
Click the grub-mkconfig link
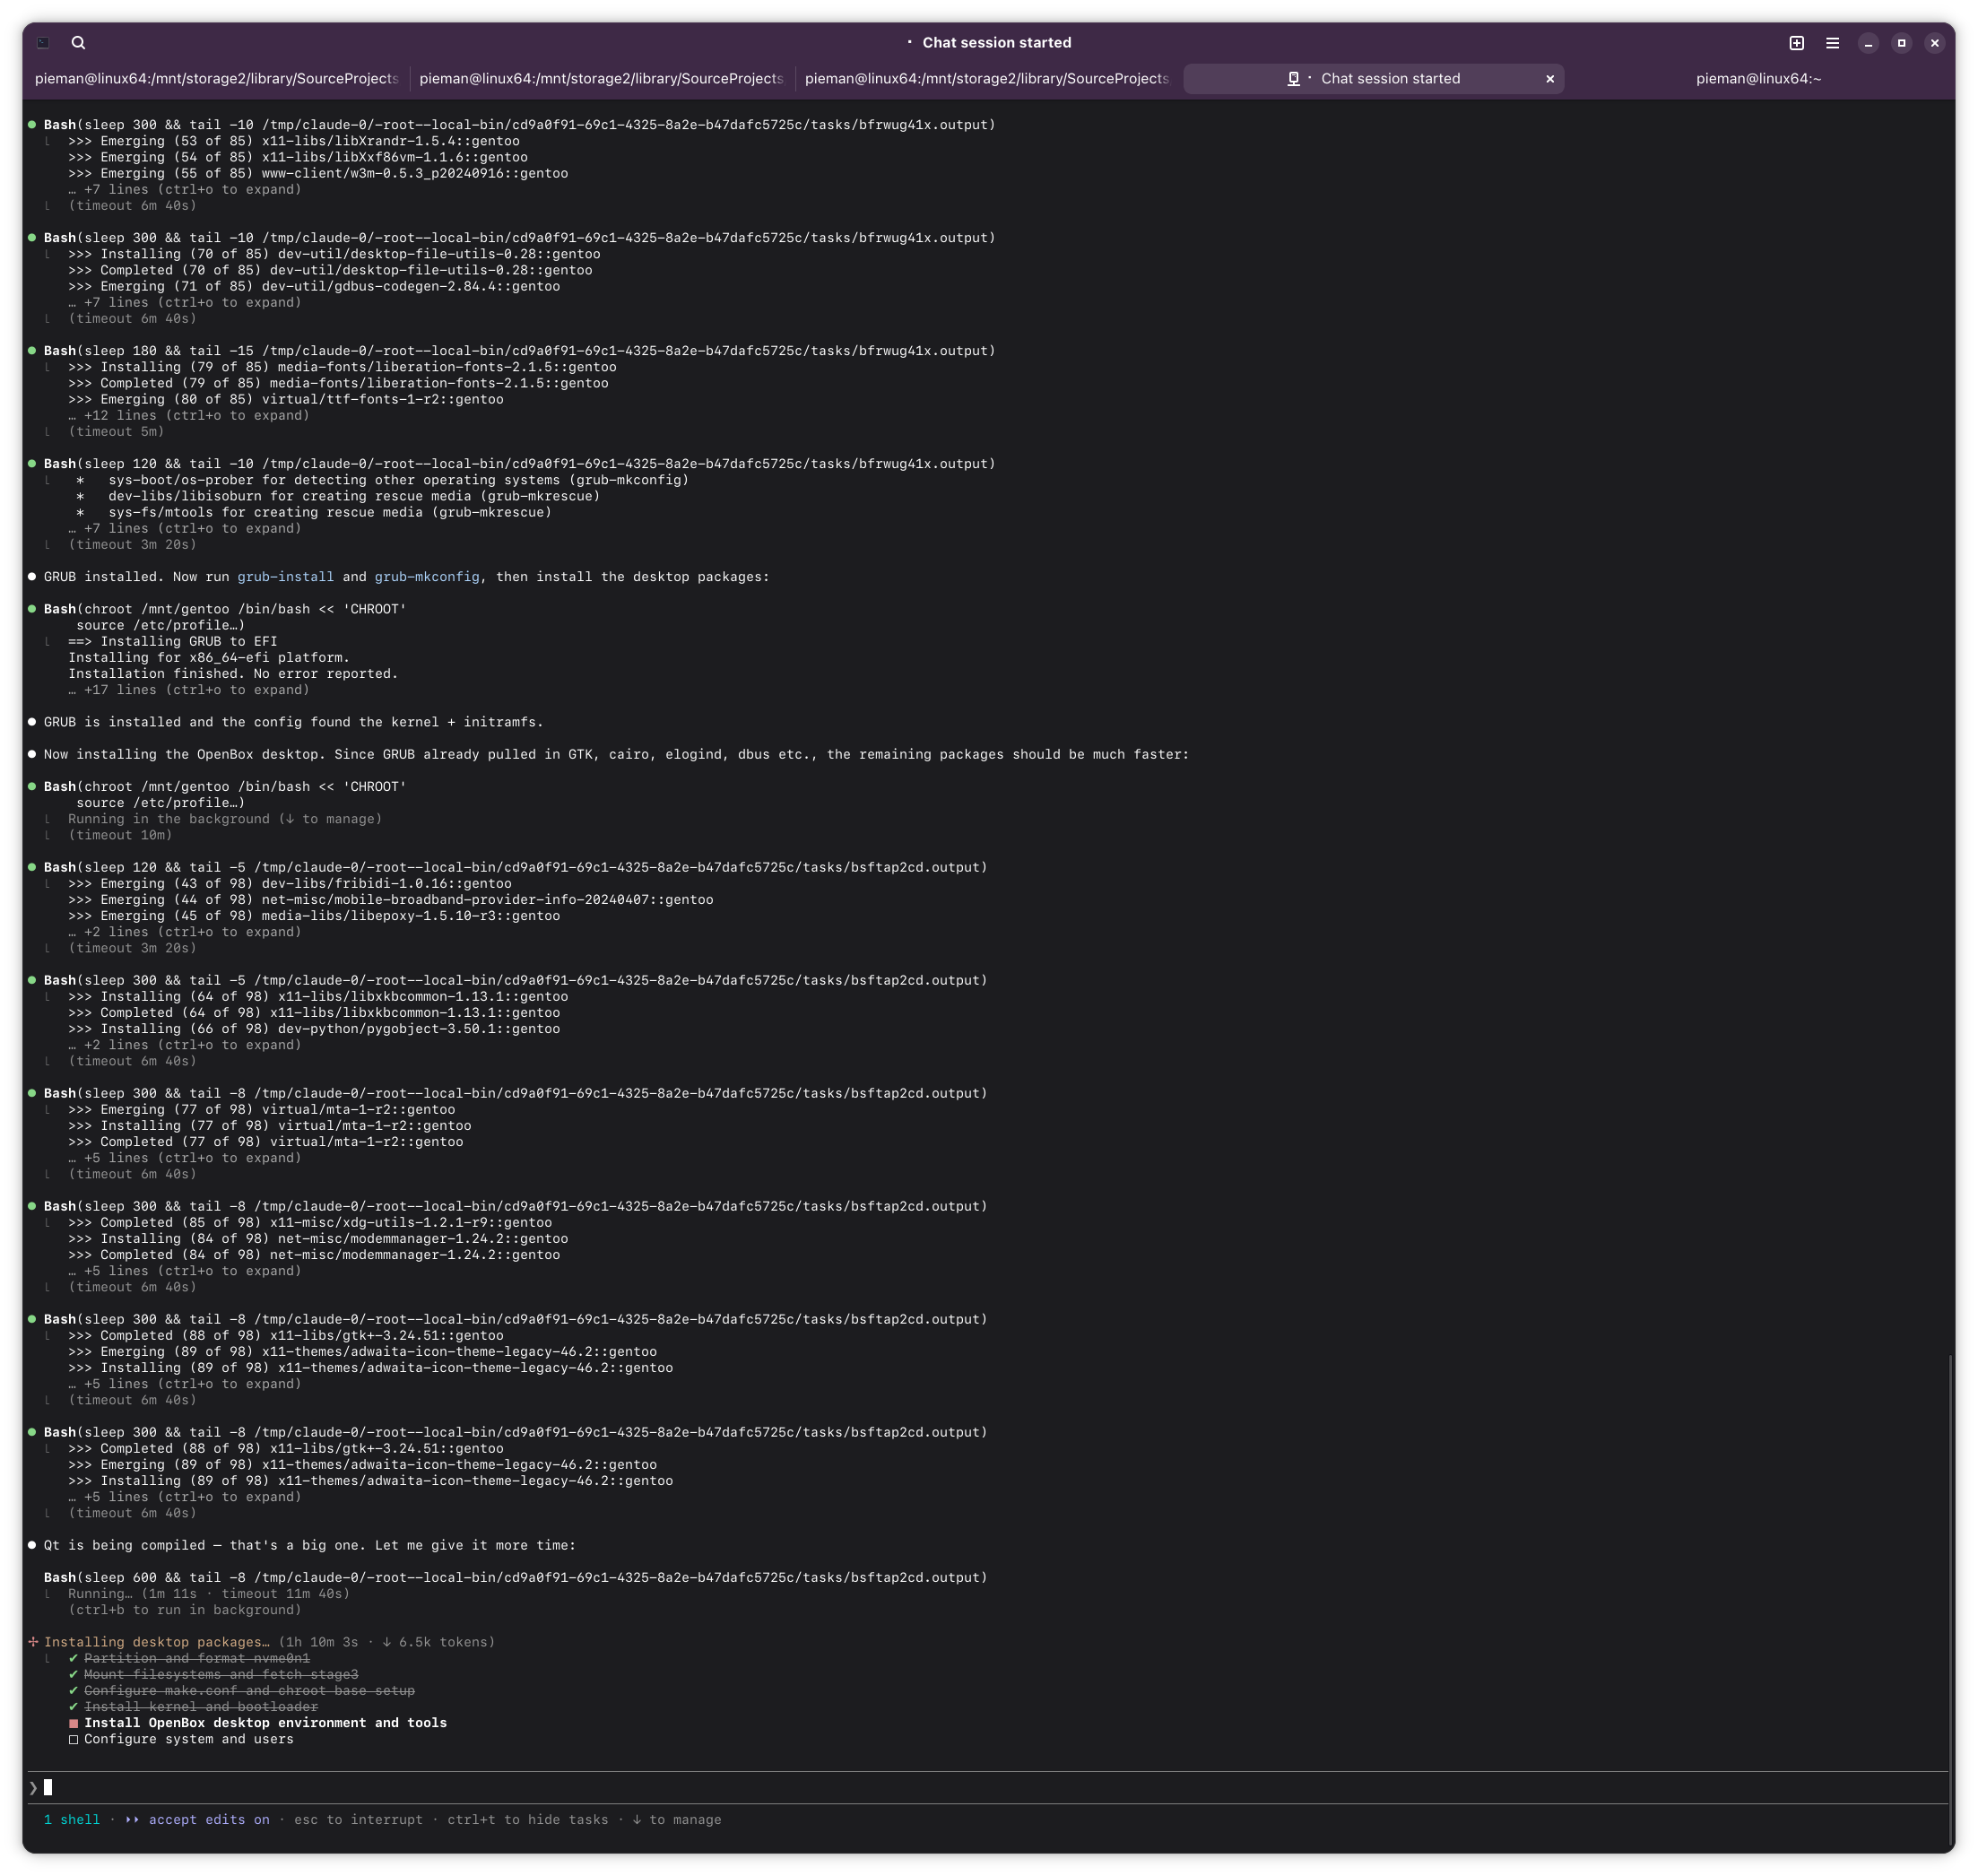426,577
